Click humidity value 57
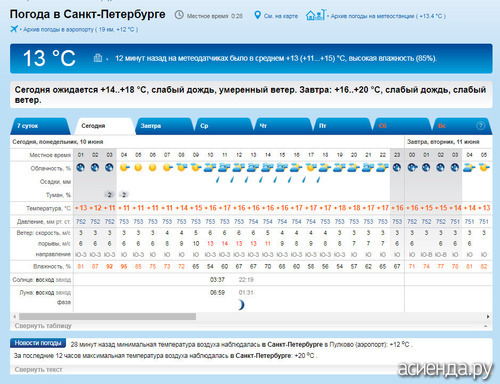 pos(354,266)
